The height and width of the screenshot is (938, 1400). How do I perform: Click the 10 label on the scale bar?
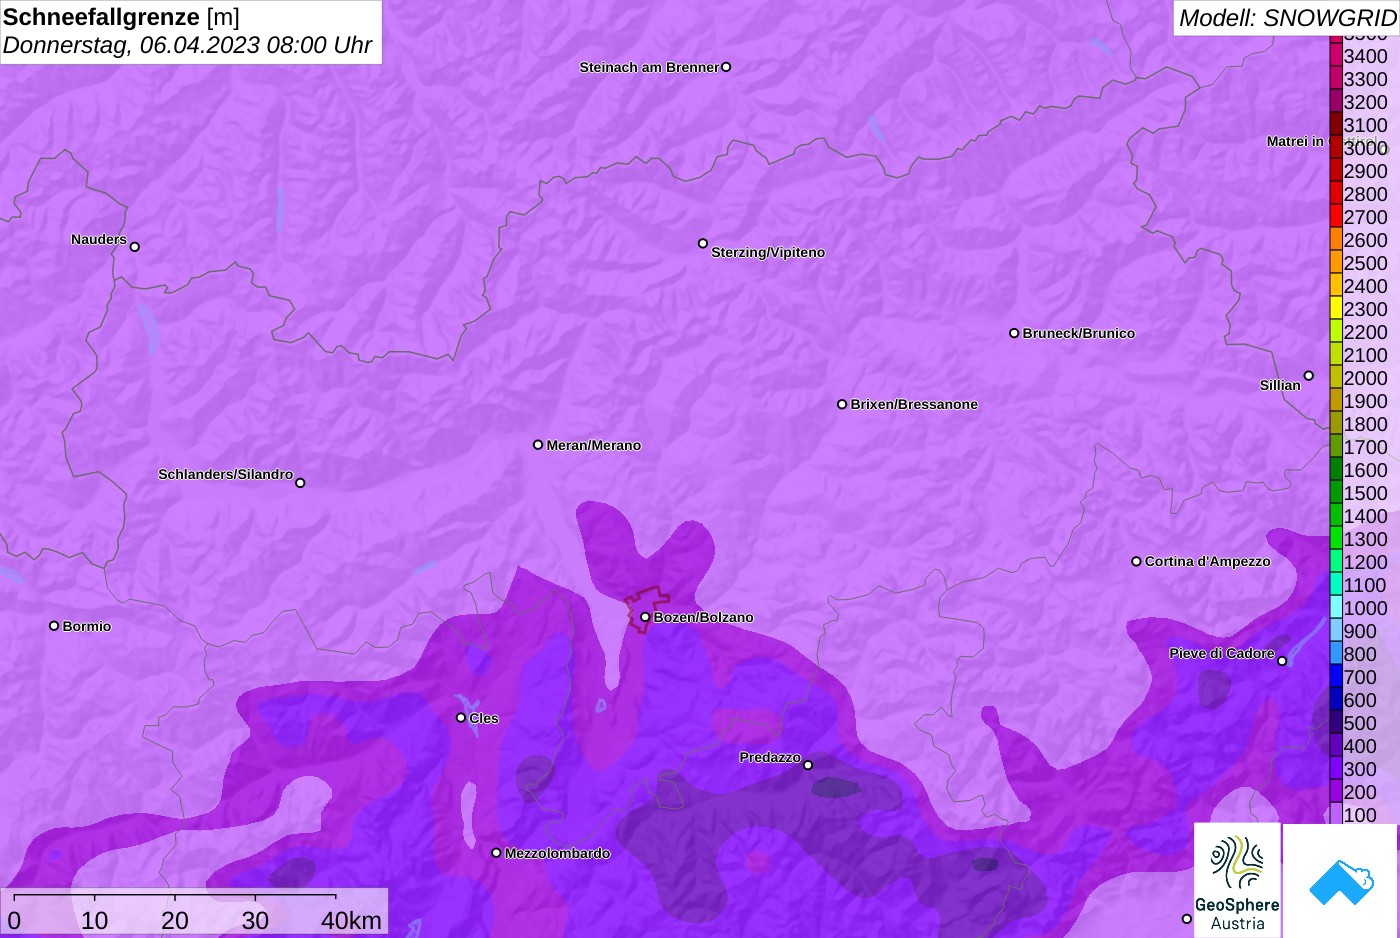pos(95,920)
